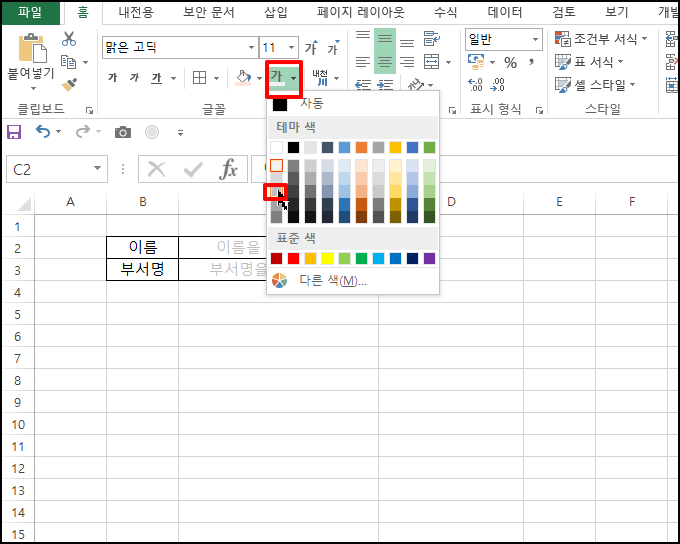Click the camera icon in quick access toolbar
The height and width of the screenshot is (544, 680).
[123, 132]
